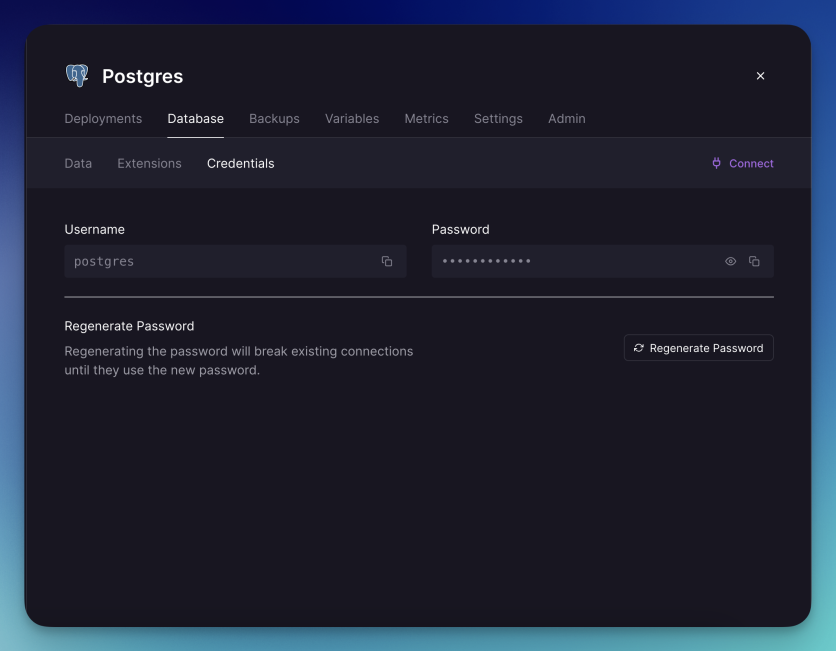Go to the Variables tab
This screenshot has height=651, width=836.
352,118
